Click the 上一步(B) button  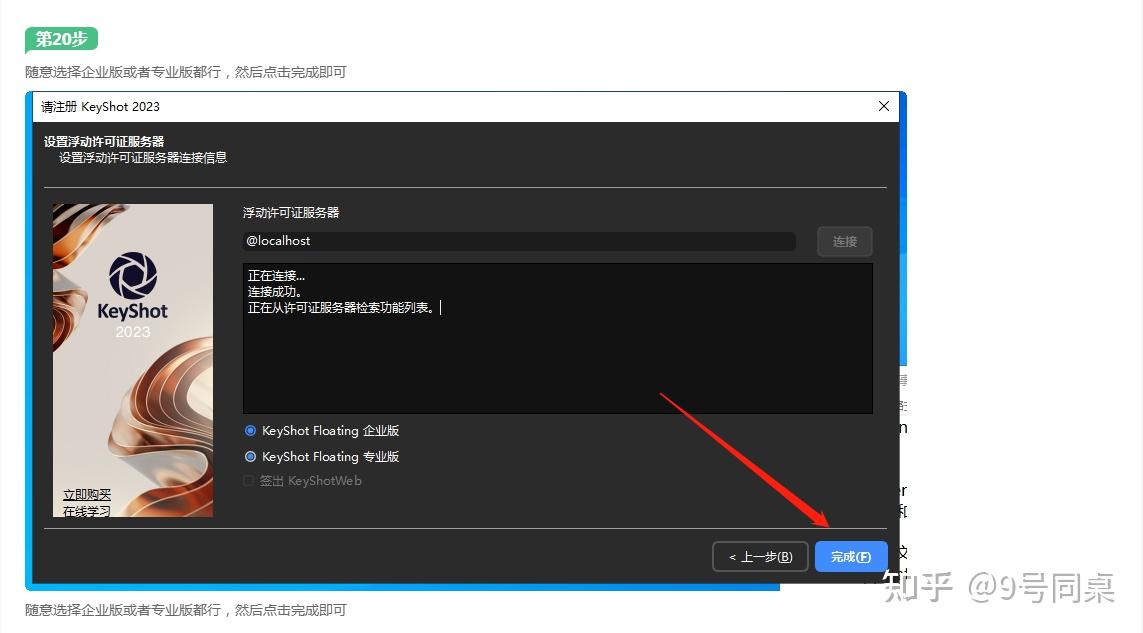coord(760,556)
